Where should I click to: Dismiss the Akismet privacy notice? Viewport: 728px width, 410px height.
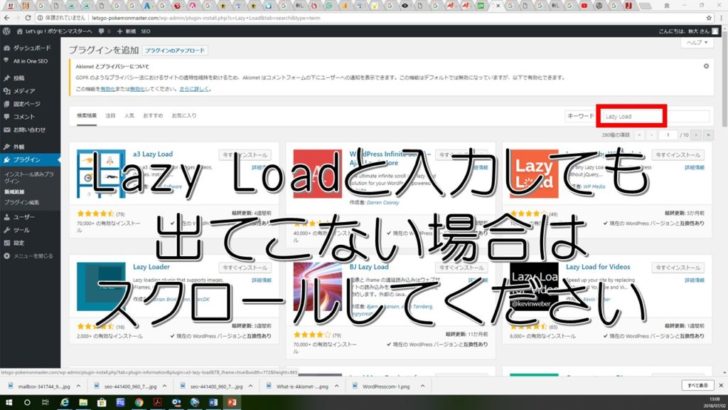pos(706,66)
